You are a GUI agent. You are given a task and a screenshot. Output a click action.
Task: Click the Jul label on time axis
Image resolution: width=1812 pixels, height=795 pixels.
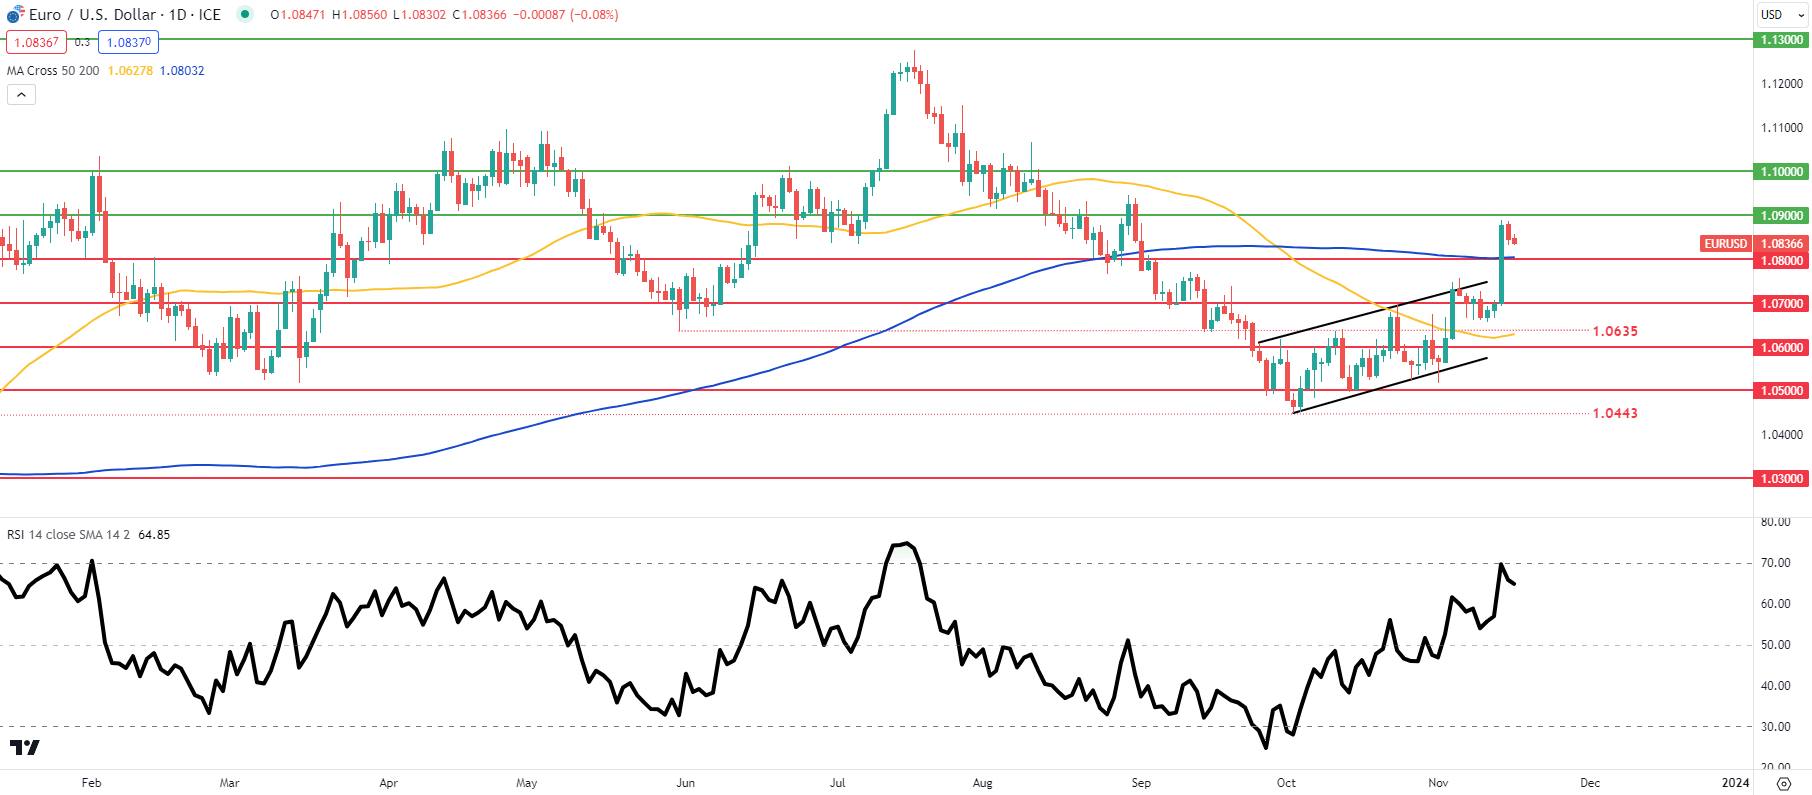[837, 783]
